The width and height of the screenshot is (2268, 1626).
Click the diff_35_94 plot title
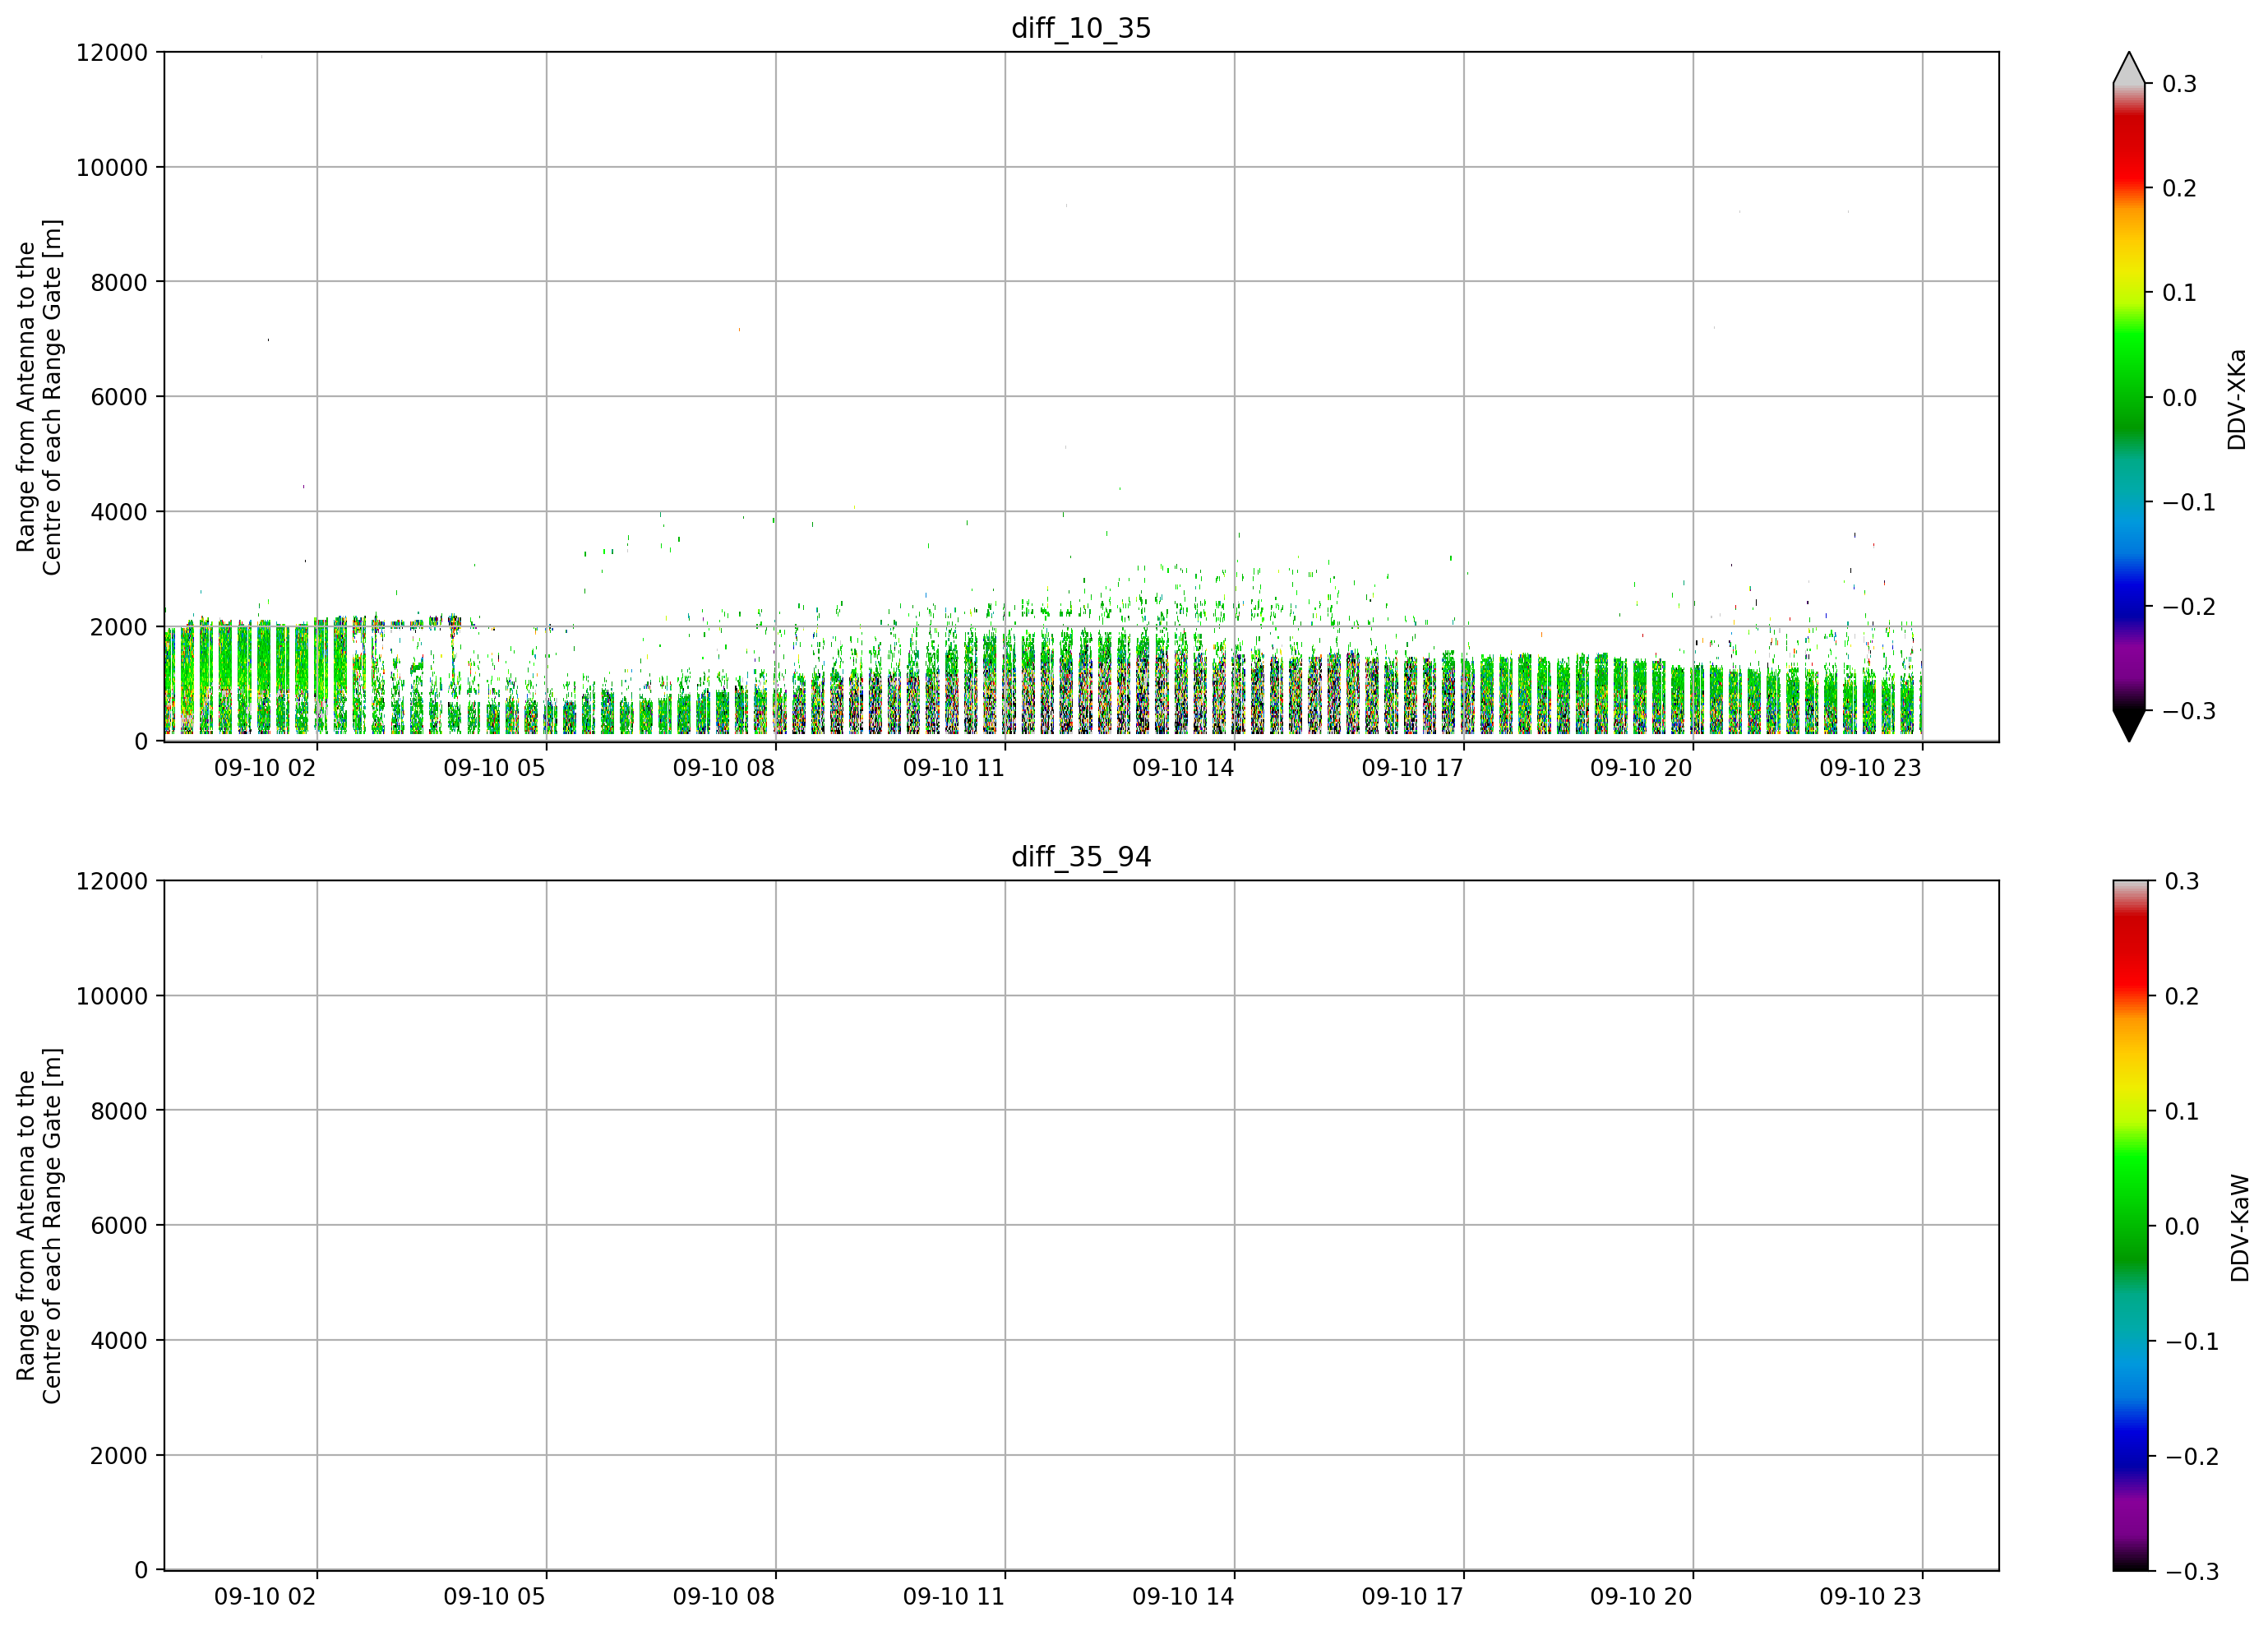1081,857
